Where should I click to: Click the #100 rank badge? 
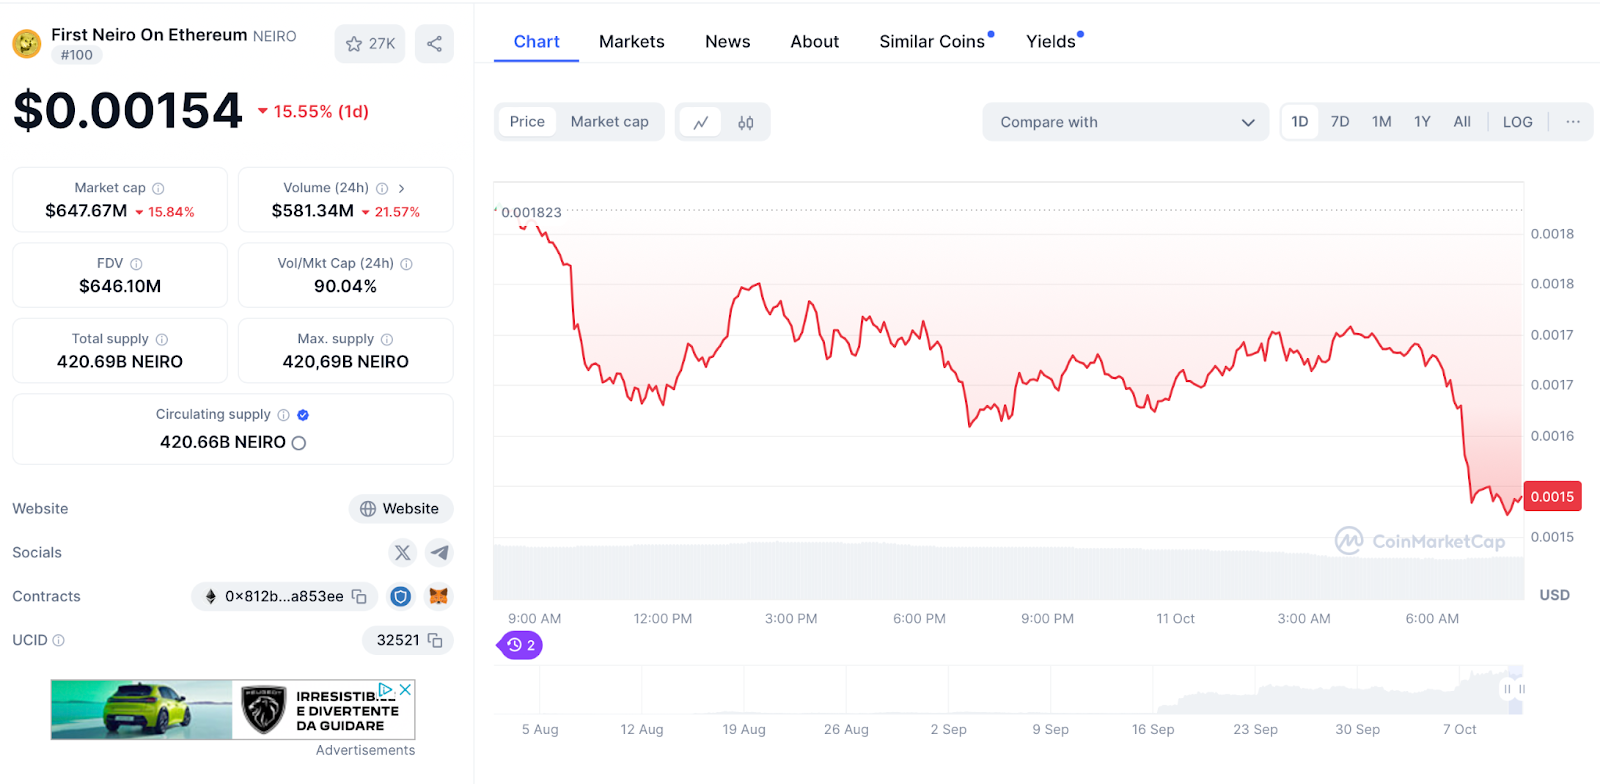pyautogui.click(x=77, y=55)
